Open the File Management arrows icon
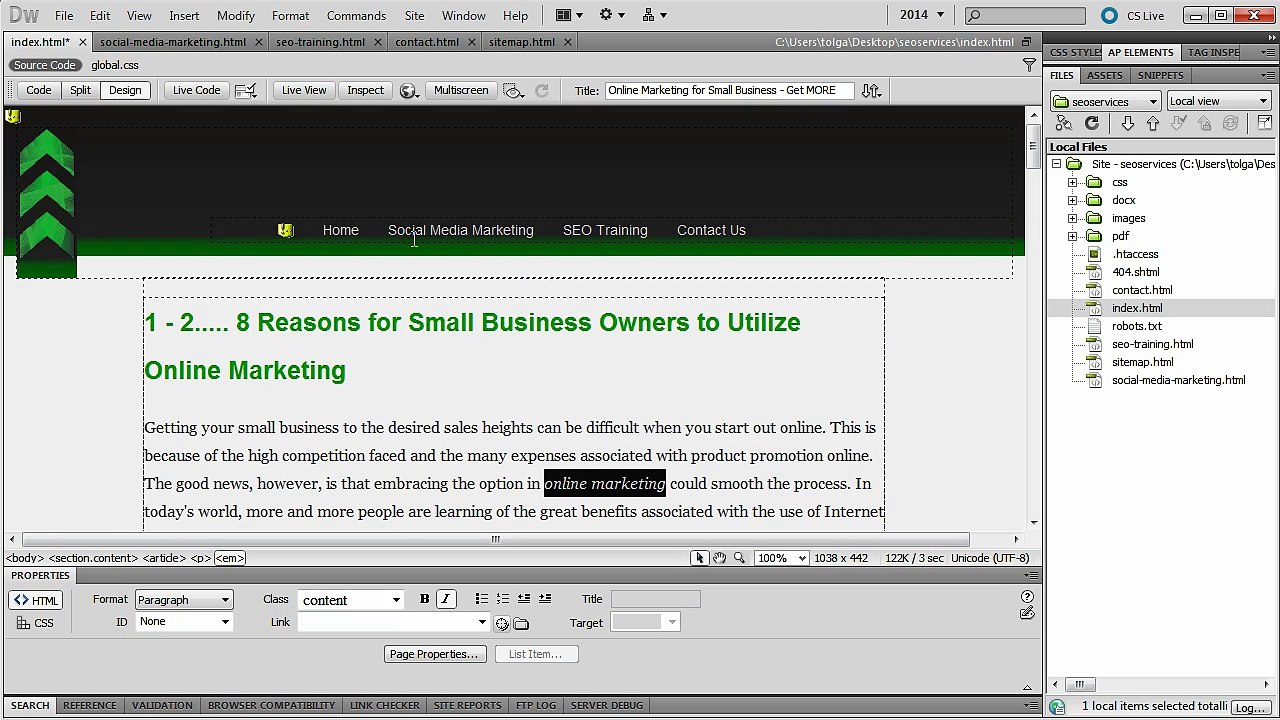 pos(872,90)
